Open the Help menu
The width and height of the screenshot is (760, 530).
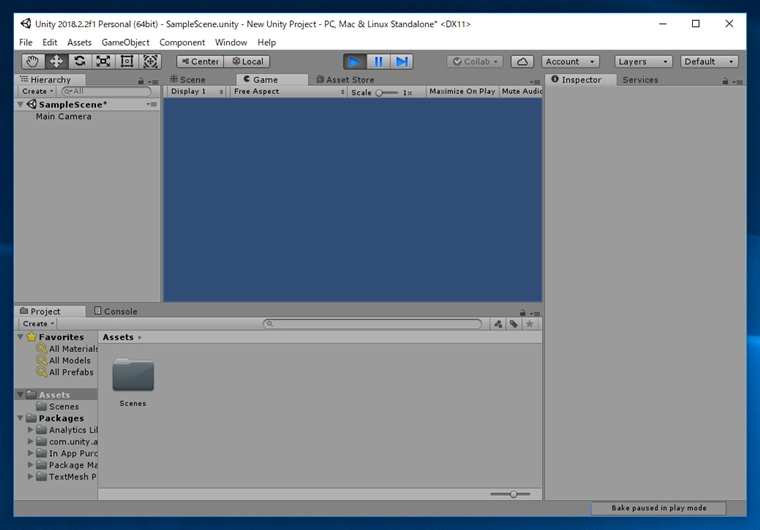267,43
